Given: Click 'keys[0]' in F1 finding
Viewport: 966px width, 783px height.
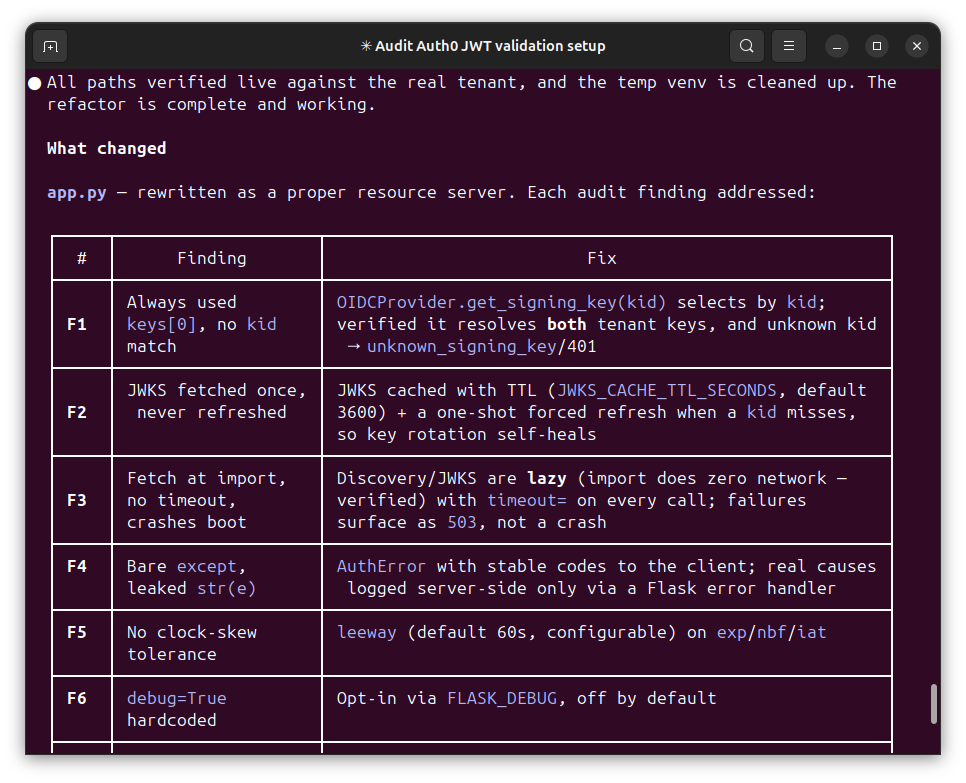Looking at the screenshot, I should click(161, 325).
